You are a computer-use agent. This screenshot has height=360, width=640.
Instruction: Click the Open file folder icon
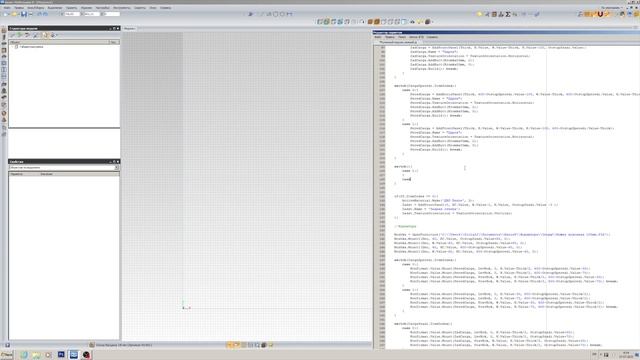14,14
